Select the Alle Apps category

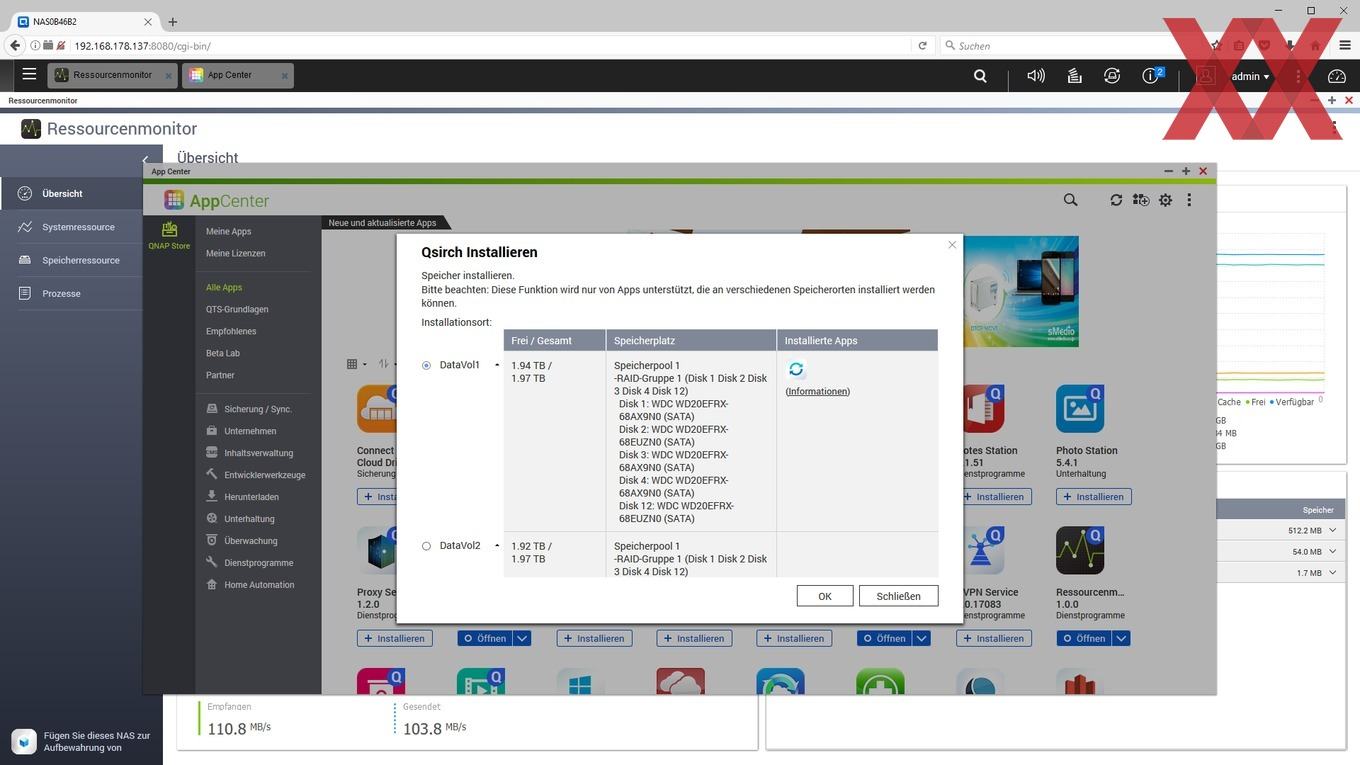[x=224, y=287]
